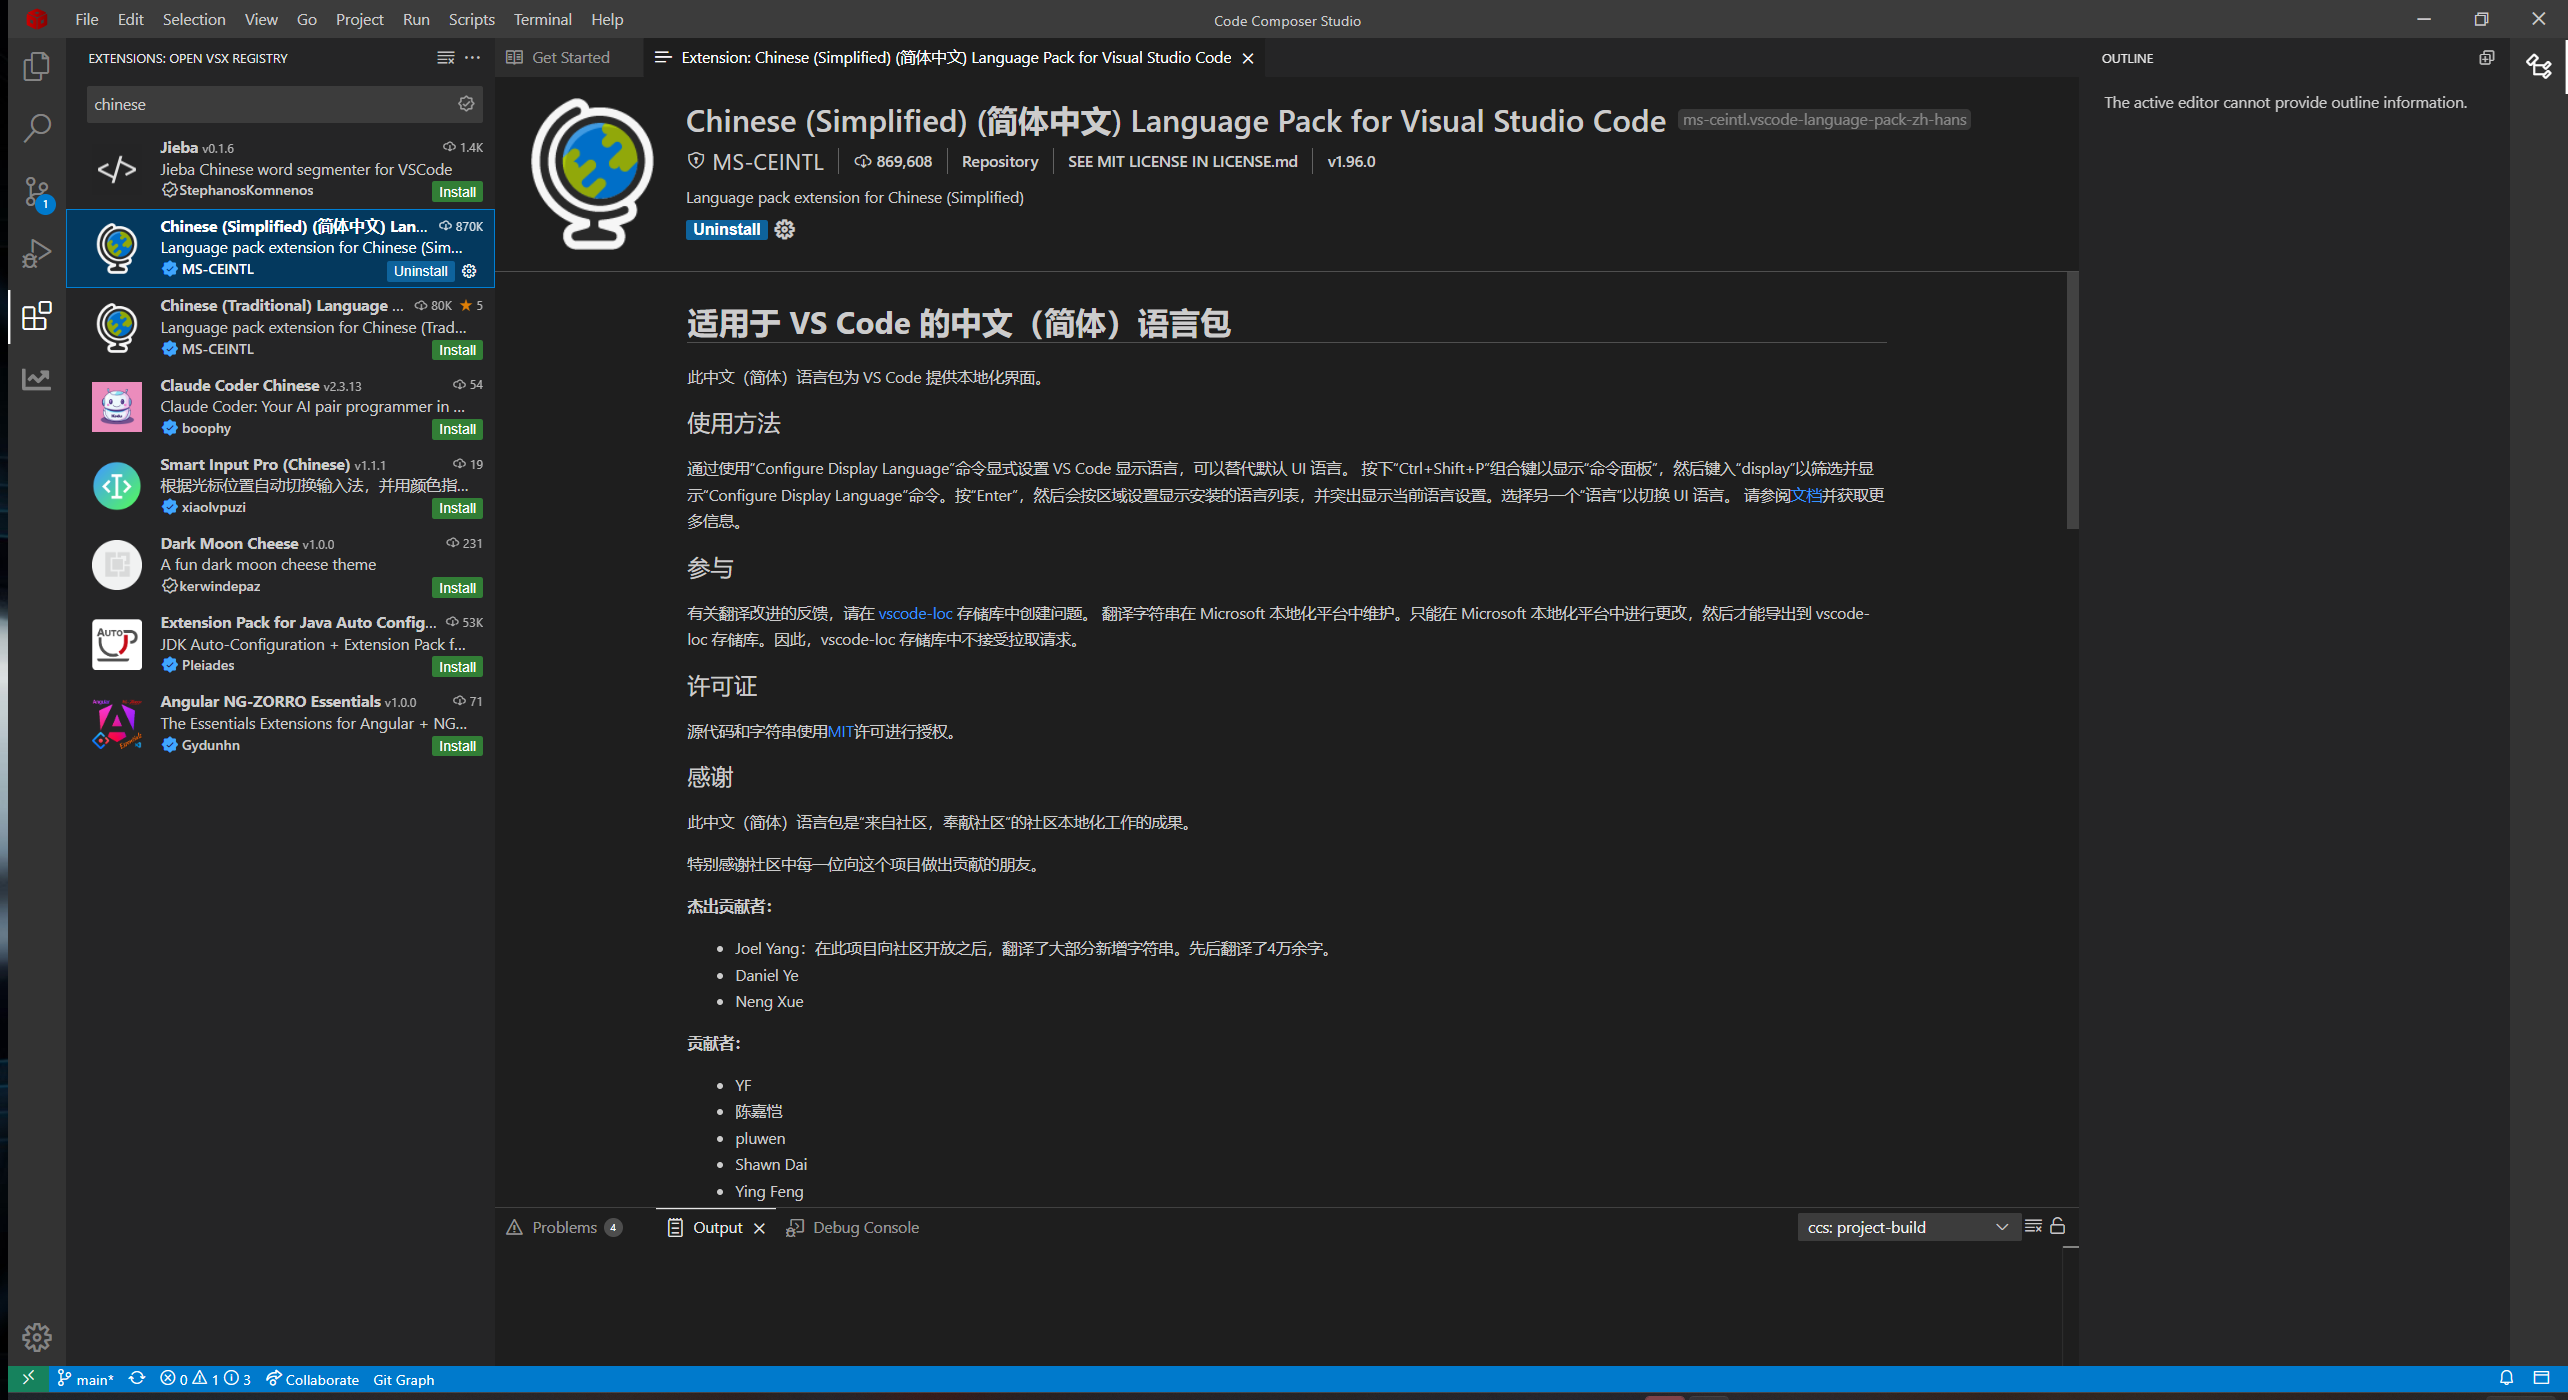Toggle the output auto-scroll lock icon
Image resolution: width=2568 pixels, height=1400 pixels.
[x=2058, y=1226]
